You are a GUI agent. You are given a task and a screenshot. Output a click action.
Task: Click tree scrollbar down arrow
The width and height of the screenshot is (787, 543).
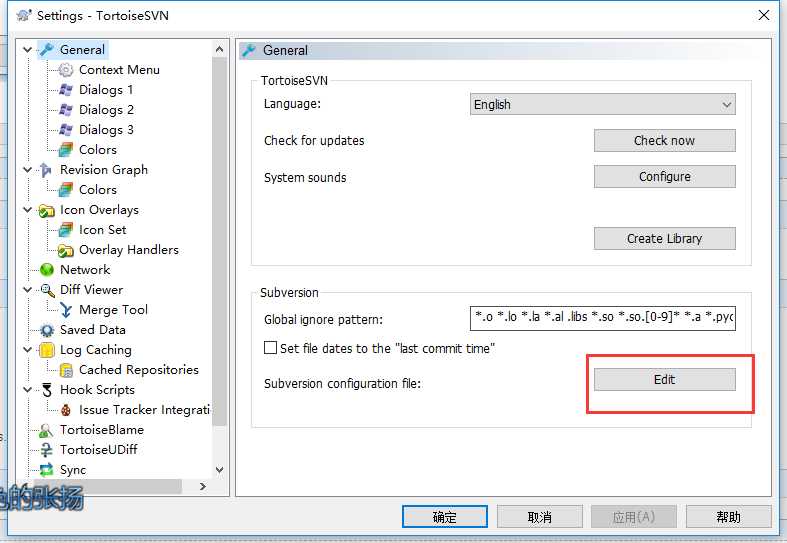point(219,470)
